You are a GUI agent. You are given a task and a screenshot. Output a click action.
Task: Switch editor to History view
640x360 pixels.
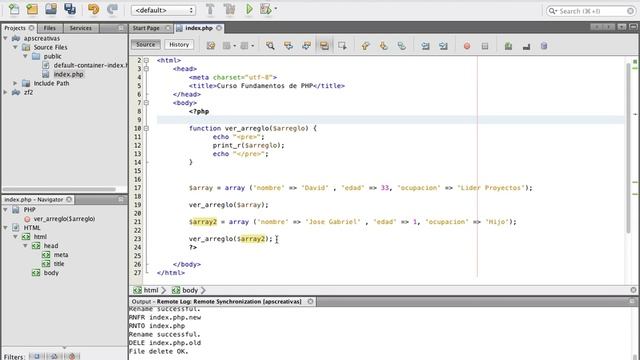point(179,44)
